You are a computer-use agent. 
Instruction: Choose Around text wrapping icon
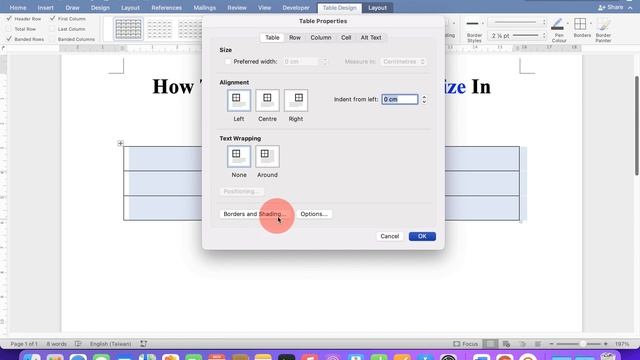tap(267, 156)
